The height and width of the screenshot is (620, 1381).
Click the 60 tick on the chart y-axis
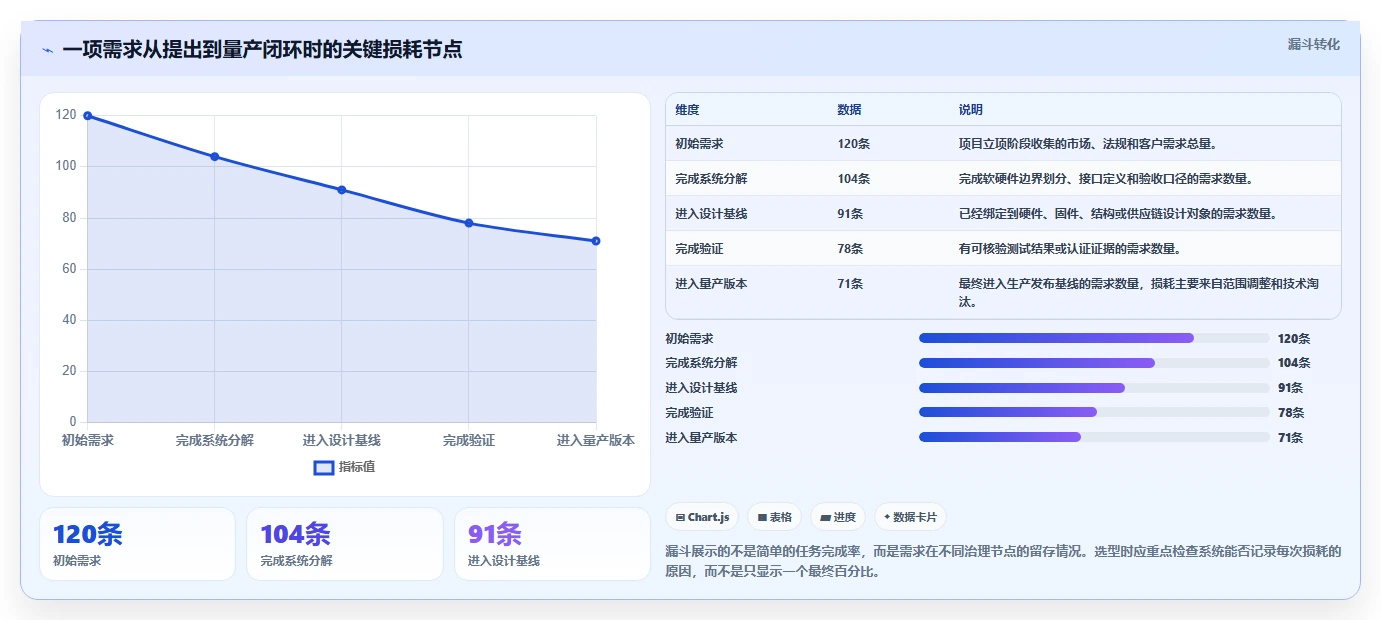coord(69,269)
